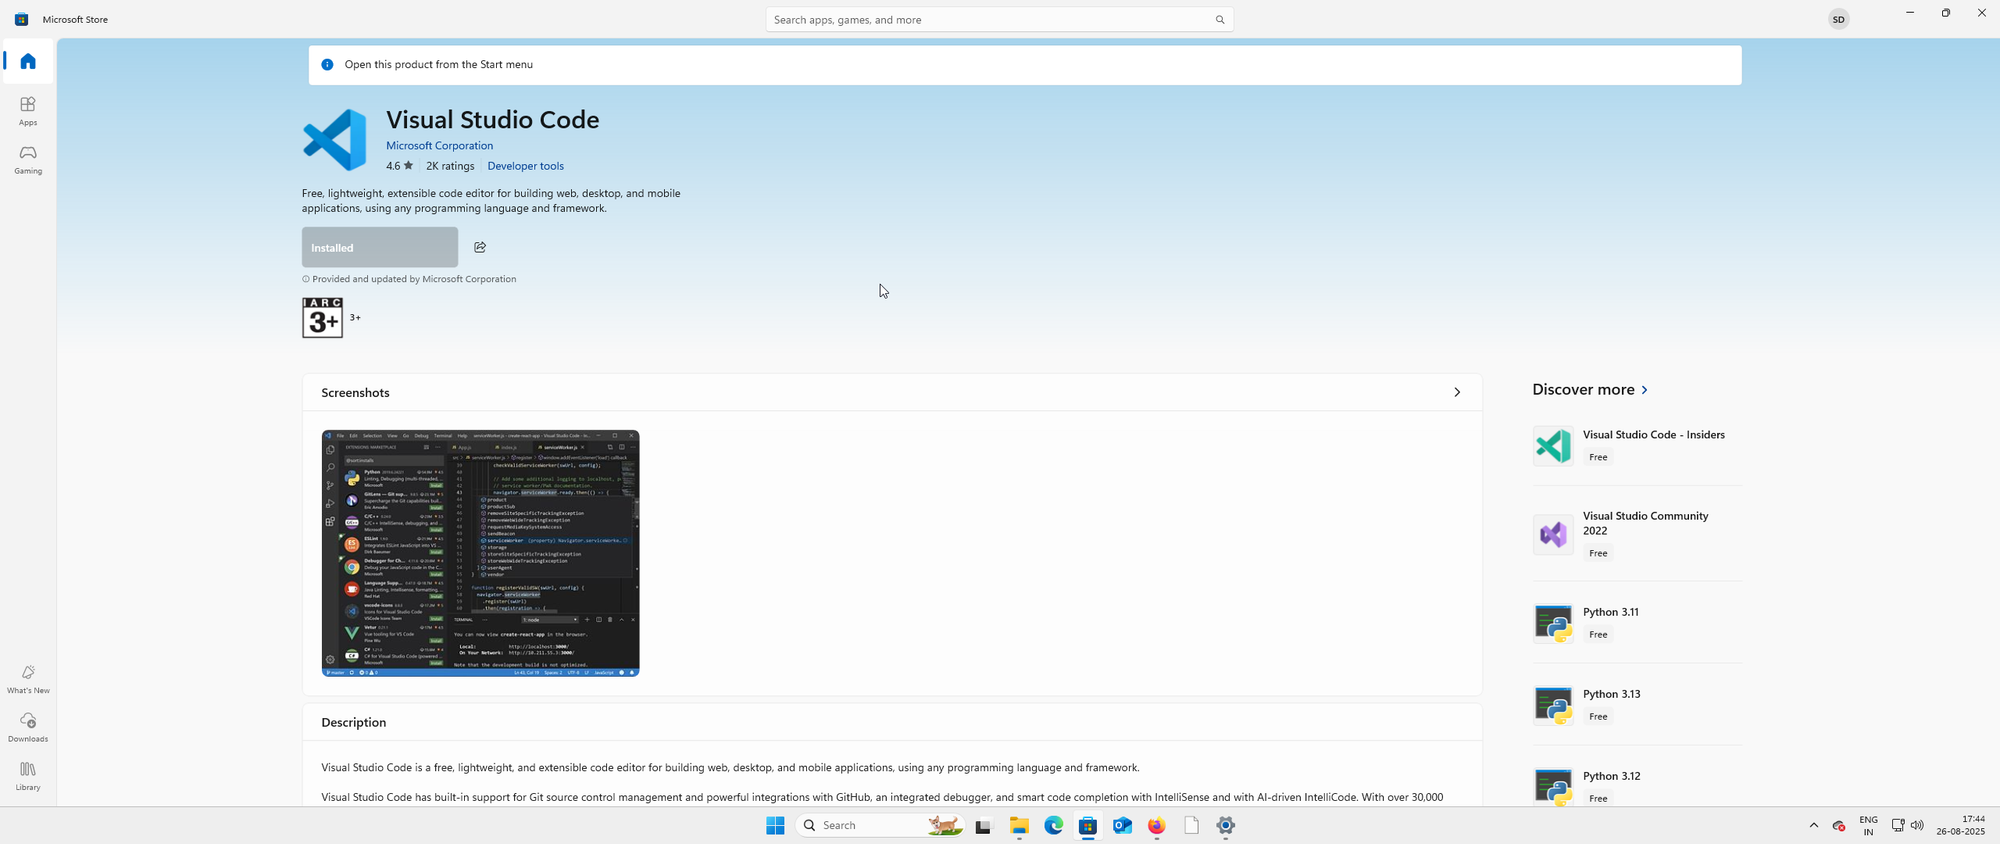Open Task View from the taskbar
The width and height of the screenshot is (2000, 844).
(x=983, y=826)
